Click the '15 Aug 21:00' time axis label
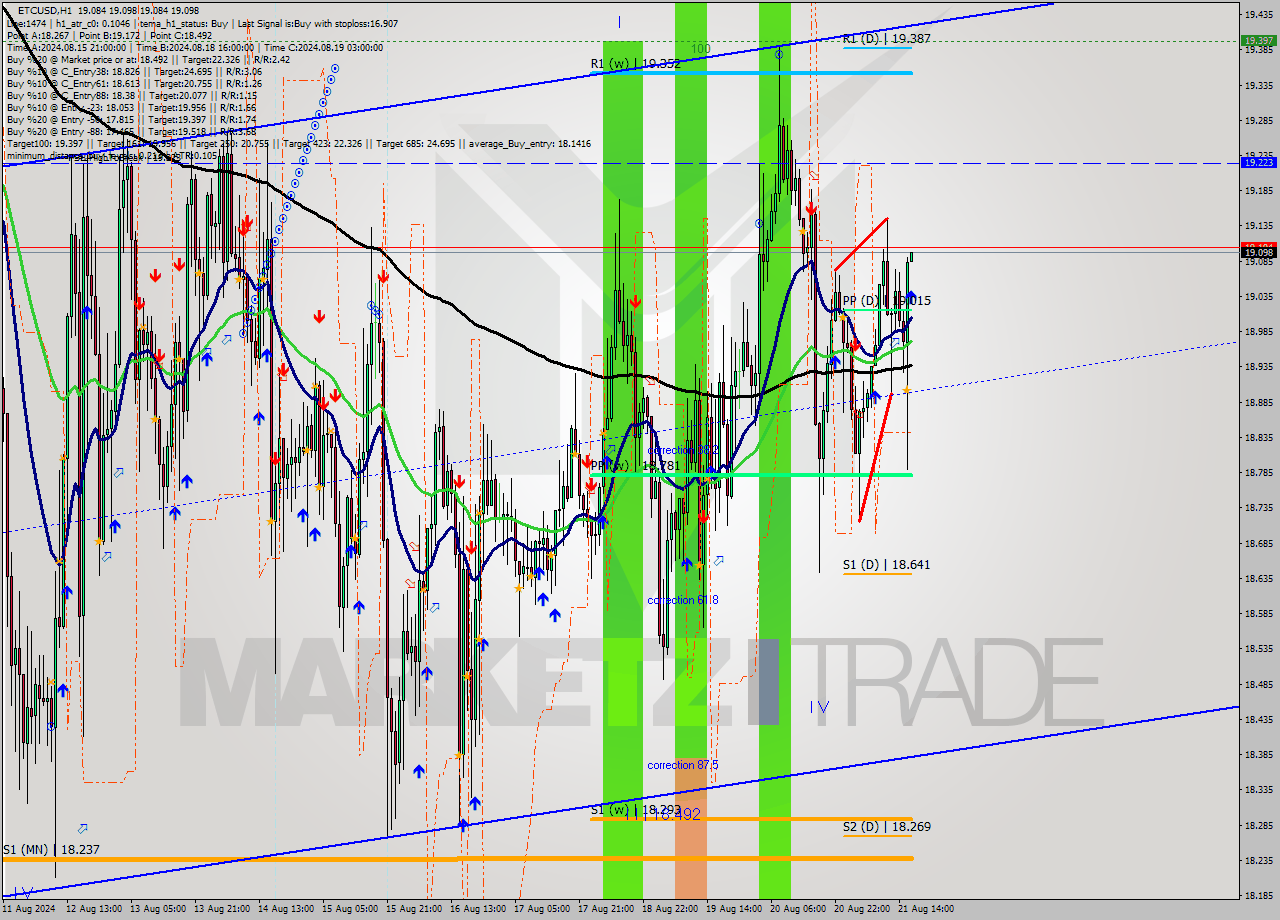Screen dimensions: 1280x920 [414, 909]
